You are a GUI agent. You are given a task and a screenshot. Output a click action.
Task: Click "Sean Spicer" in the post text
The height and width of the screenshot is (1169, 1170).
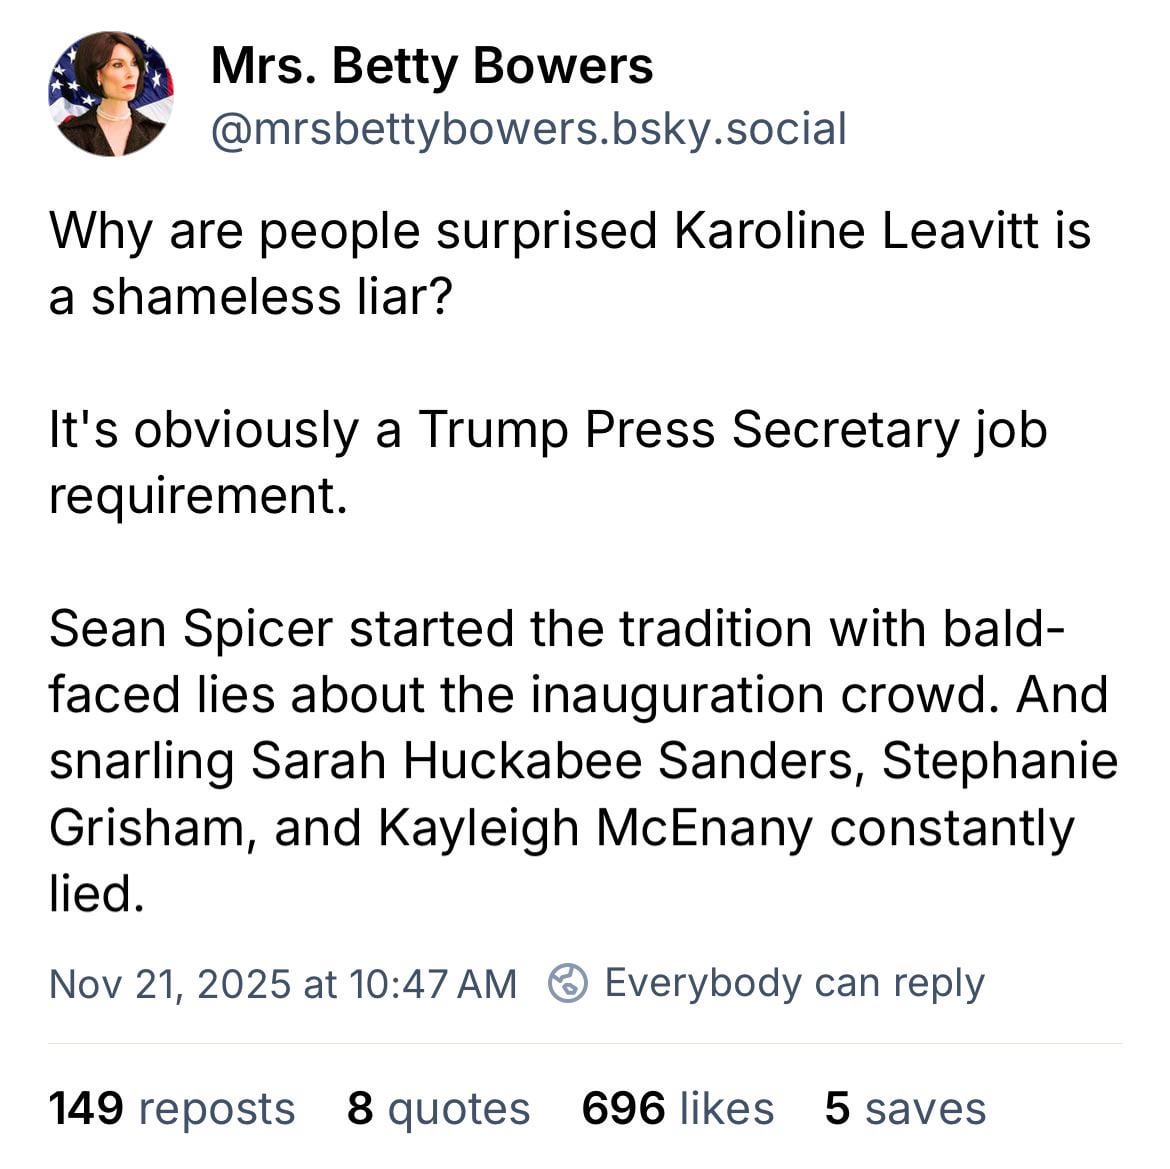190,629
